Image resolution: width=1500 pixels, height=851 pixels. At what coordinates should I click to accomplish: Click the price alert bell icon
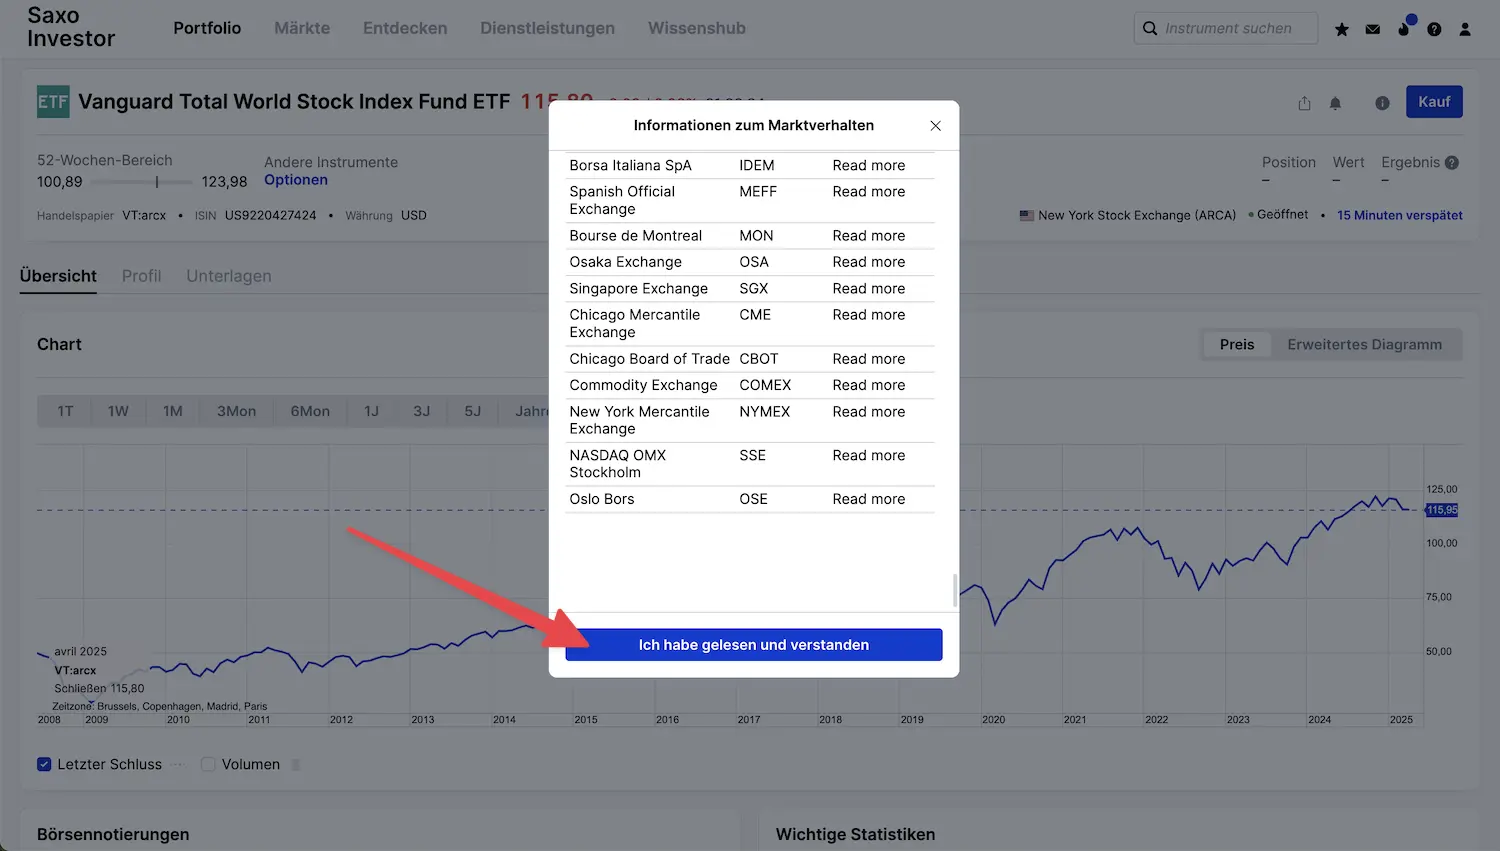click(1335, 103)
